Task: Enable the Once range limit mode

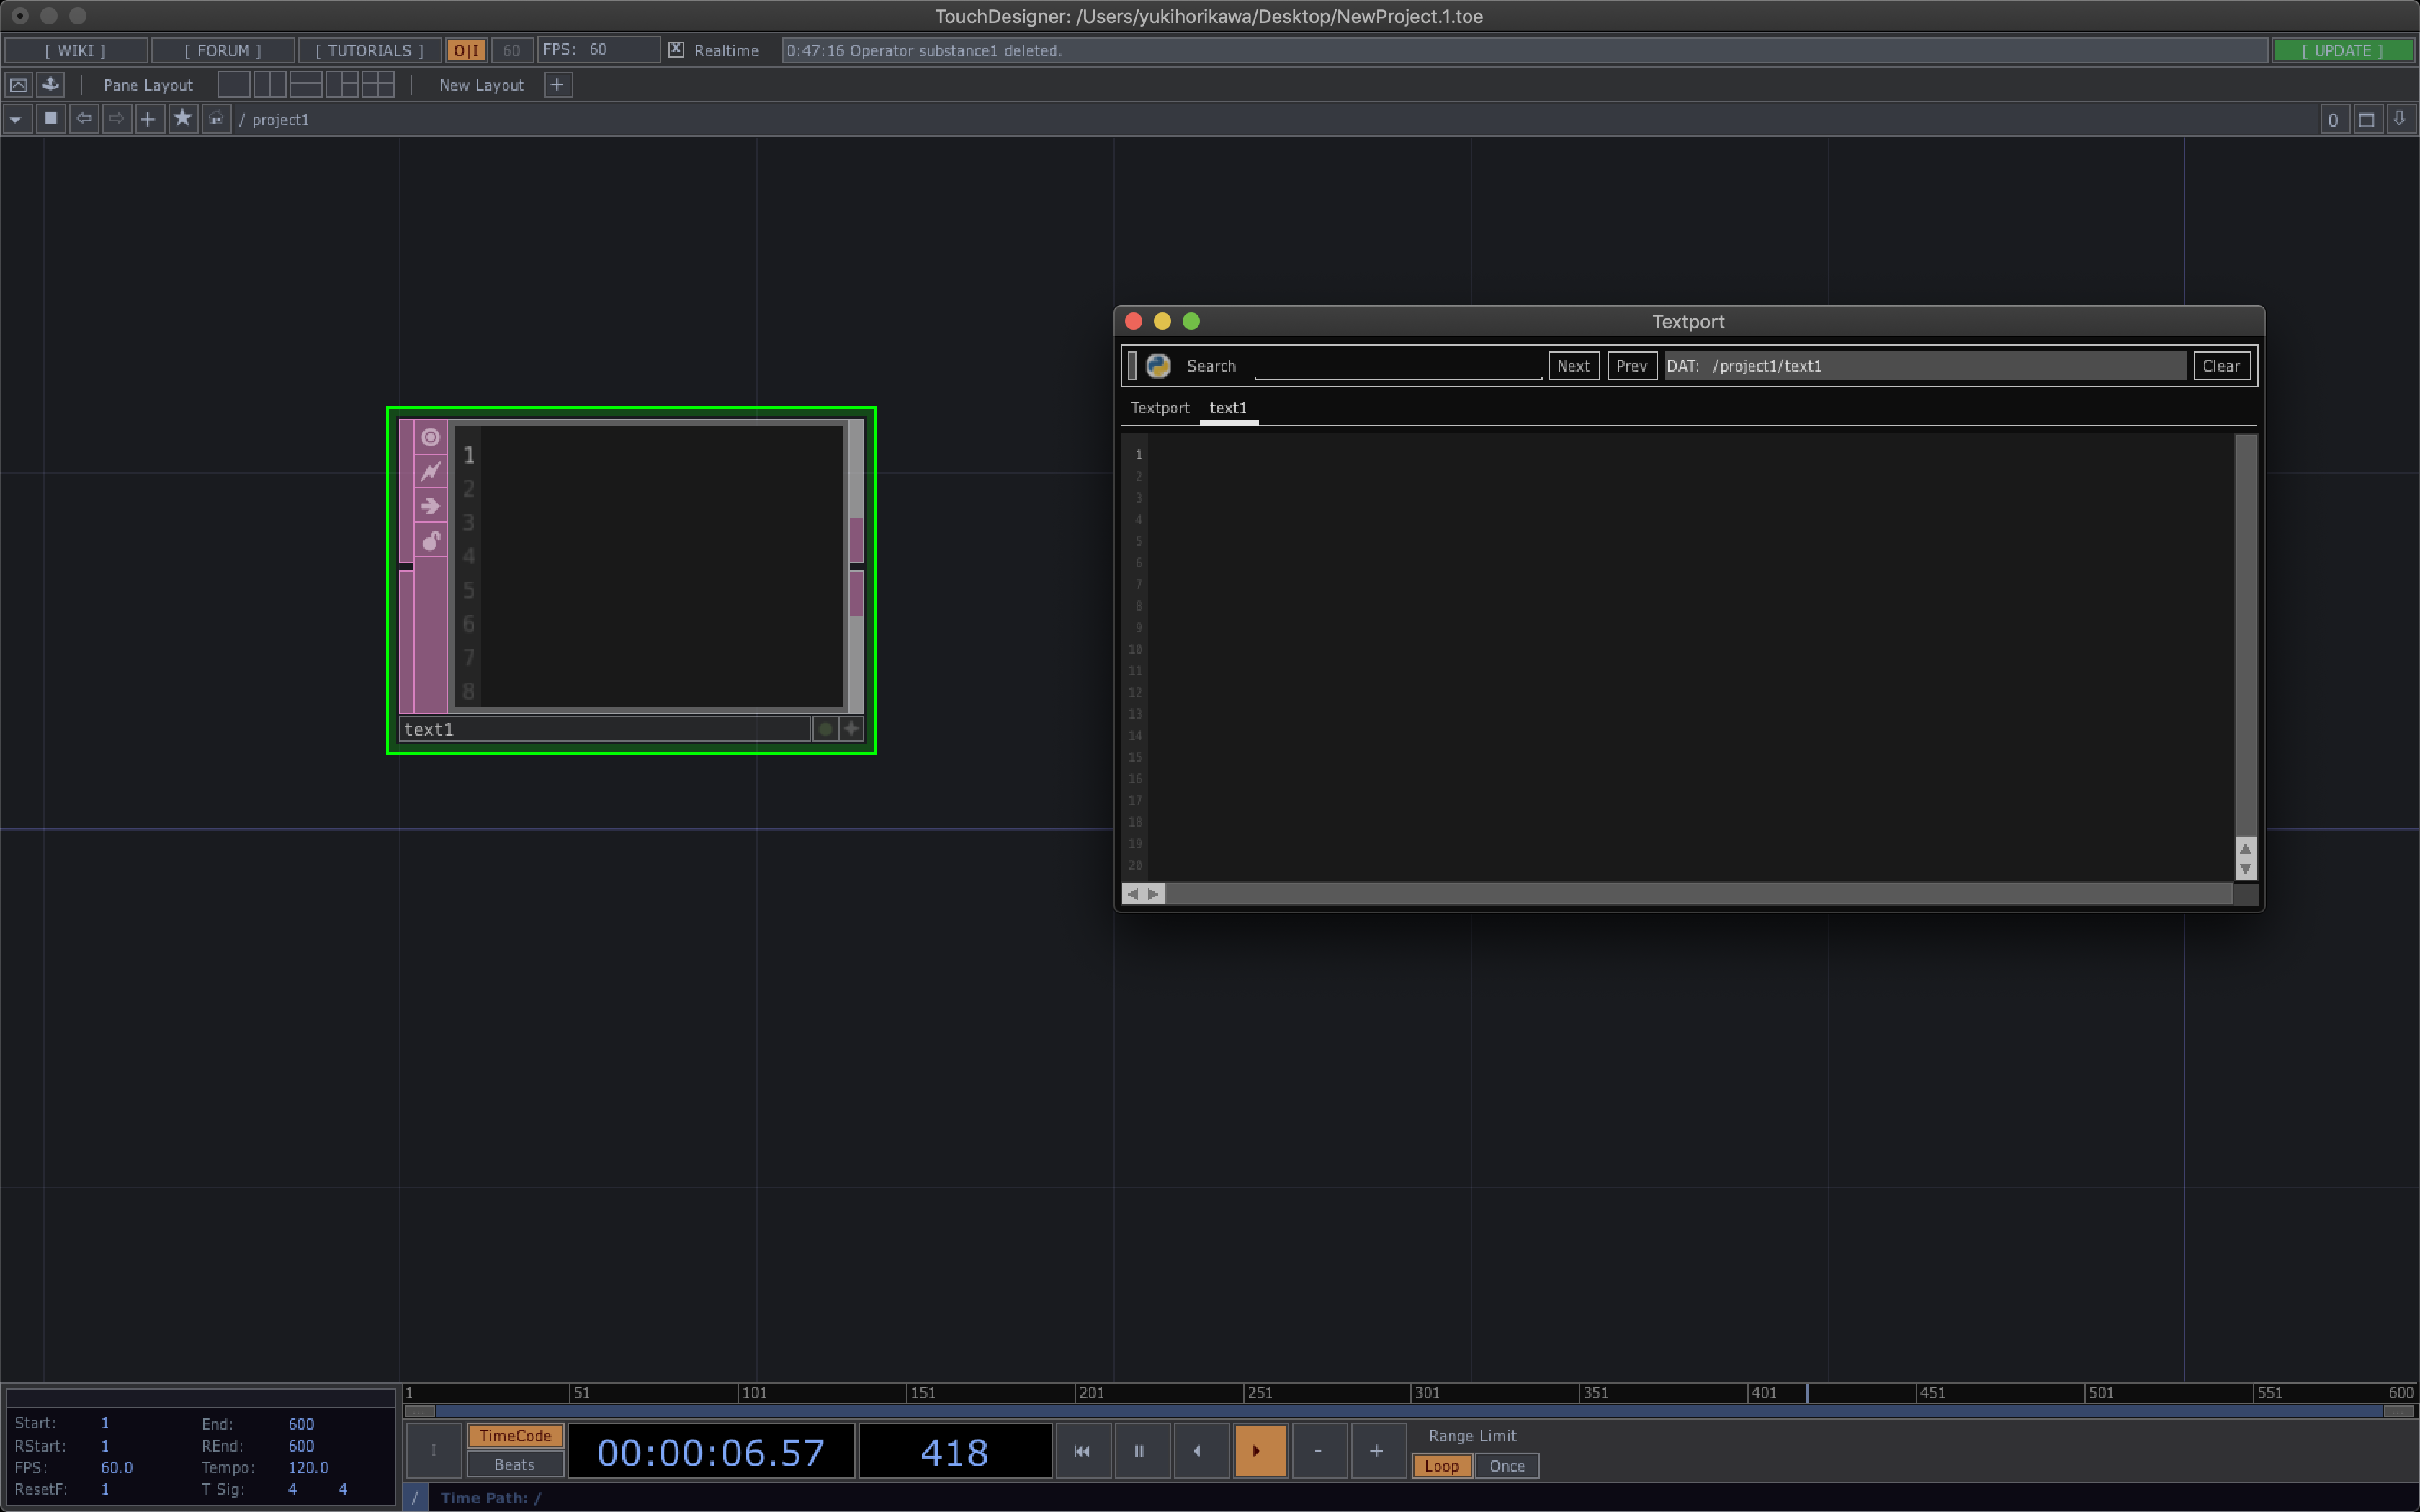Action: pos(1506,1466)
